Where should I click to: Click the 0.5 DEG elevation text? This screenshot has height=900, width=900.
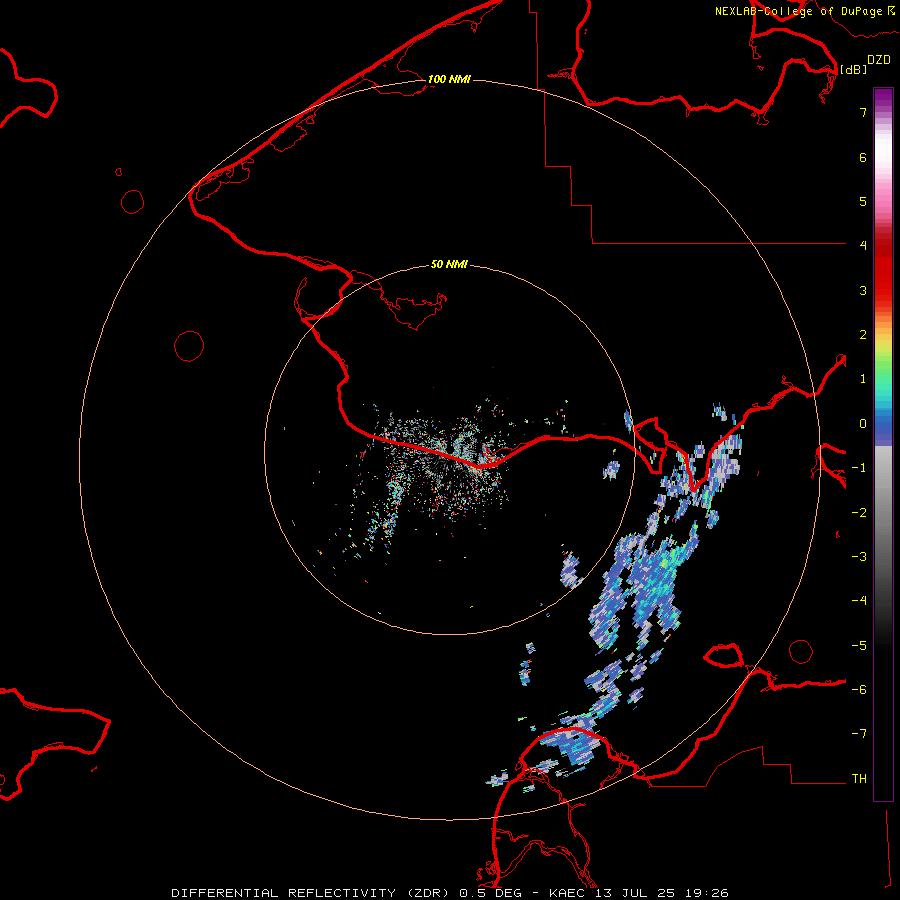click(491, 893)
